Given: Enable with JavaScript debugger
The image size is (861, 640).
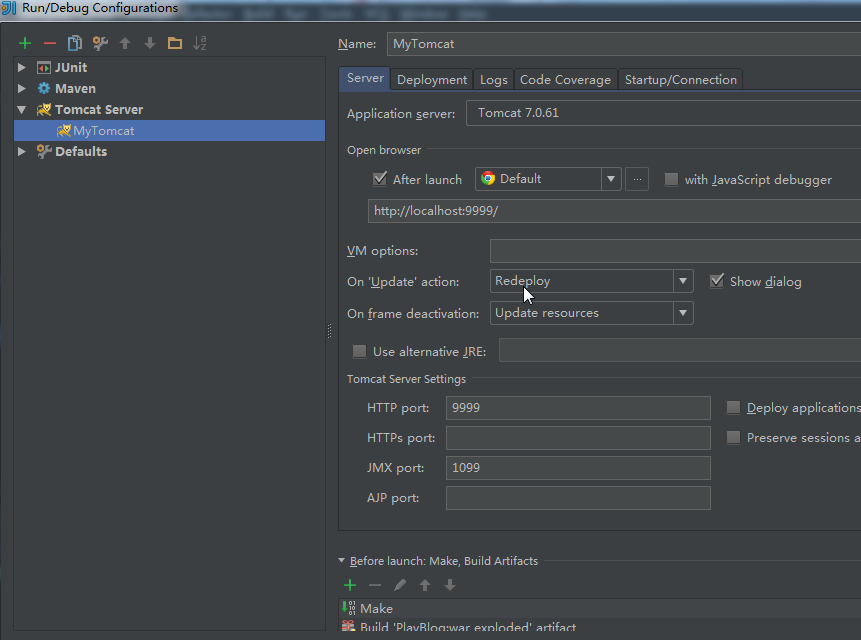Looking at the screenshot, I should 671,179.
